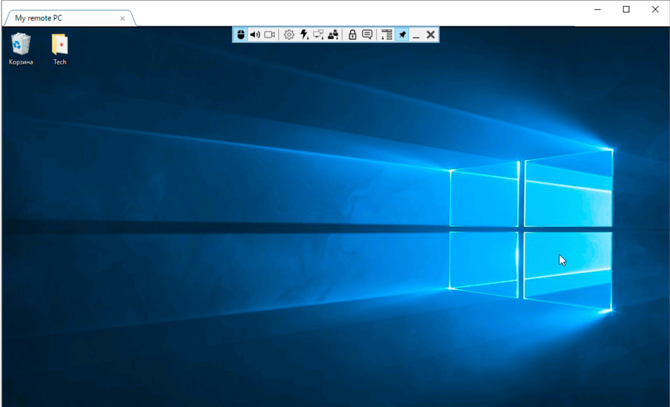Viewport: 670px width, 407px height.
Task: Minimize the viewer window
Action: tap(598, 9)
